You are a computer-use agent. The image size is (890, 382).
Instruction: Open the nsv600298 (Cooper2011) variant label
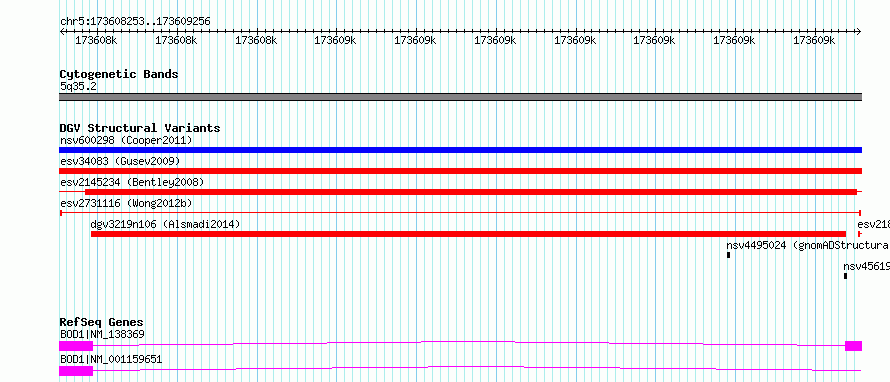coord(126,140)
